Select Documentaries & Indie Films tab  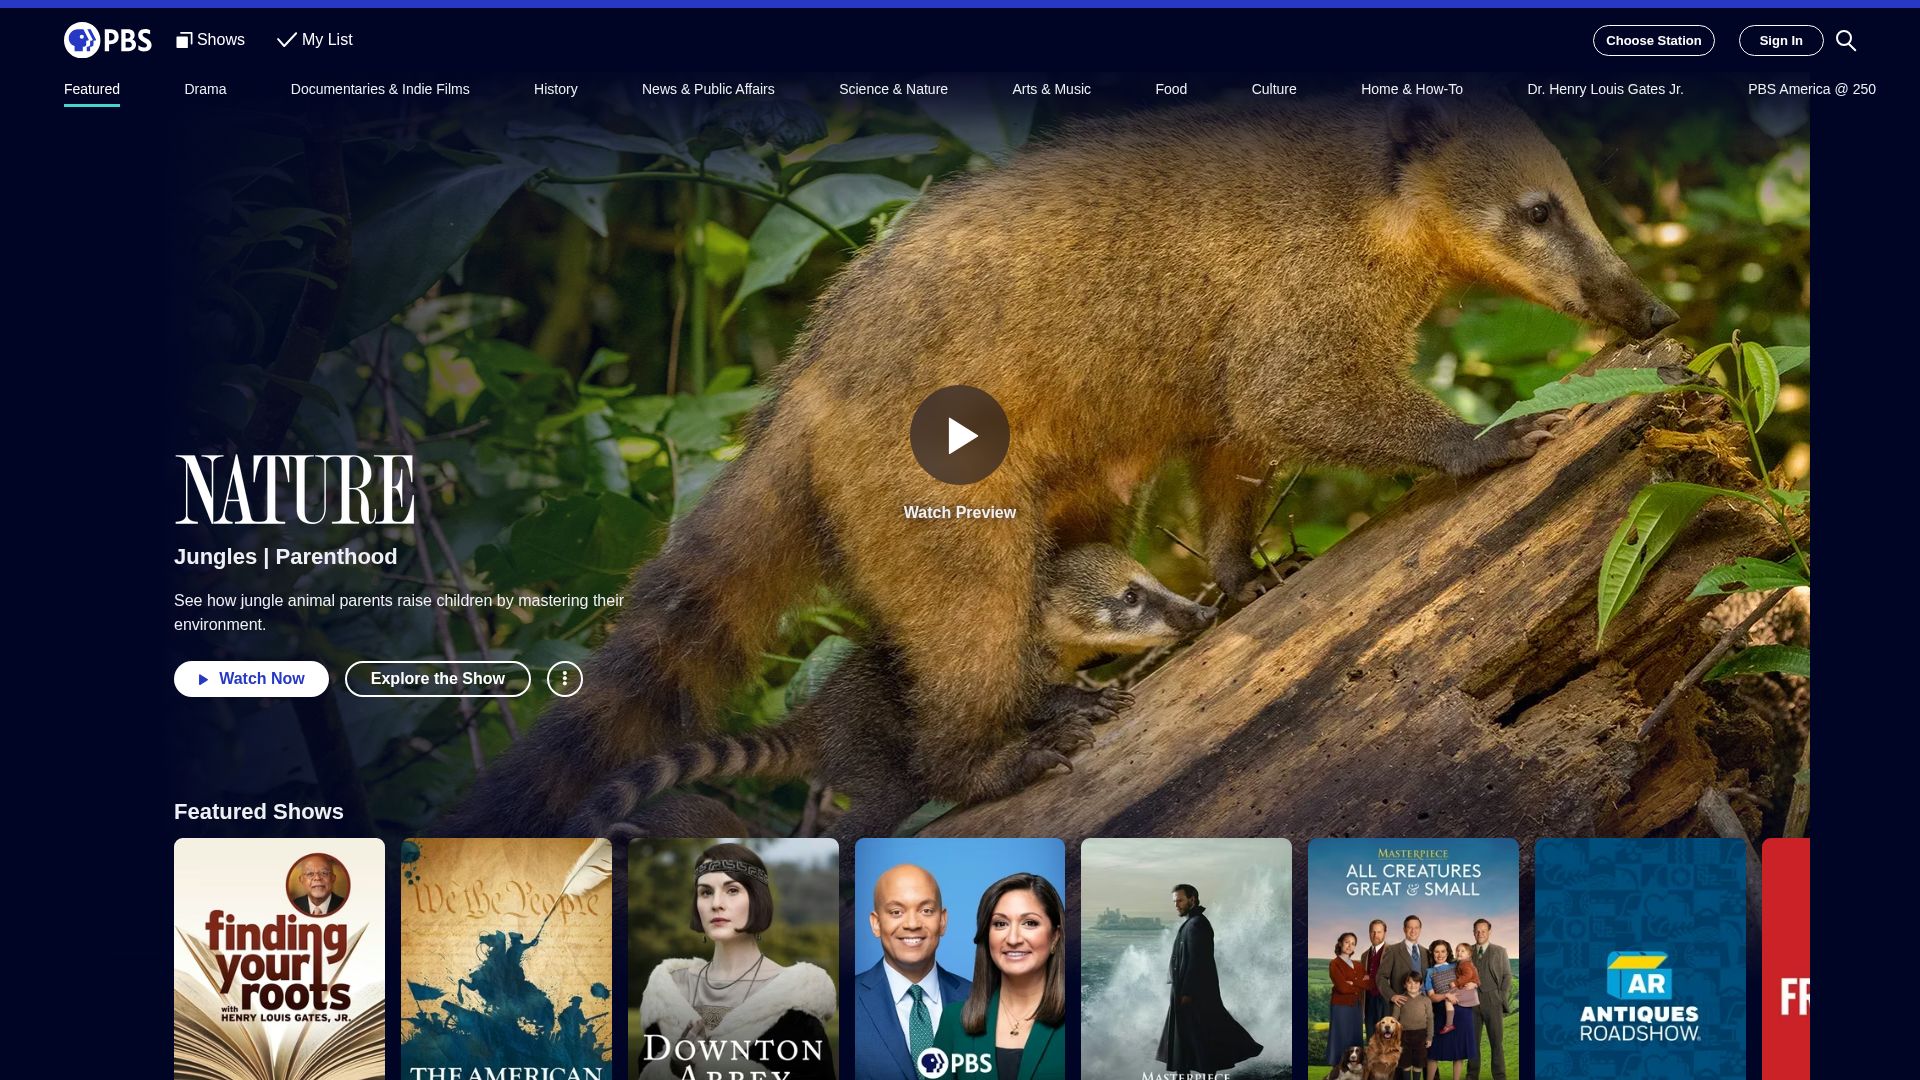[380, 89]
